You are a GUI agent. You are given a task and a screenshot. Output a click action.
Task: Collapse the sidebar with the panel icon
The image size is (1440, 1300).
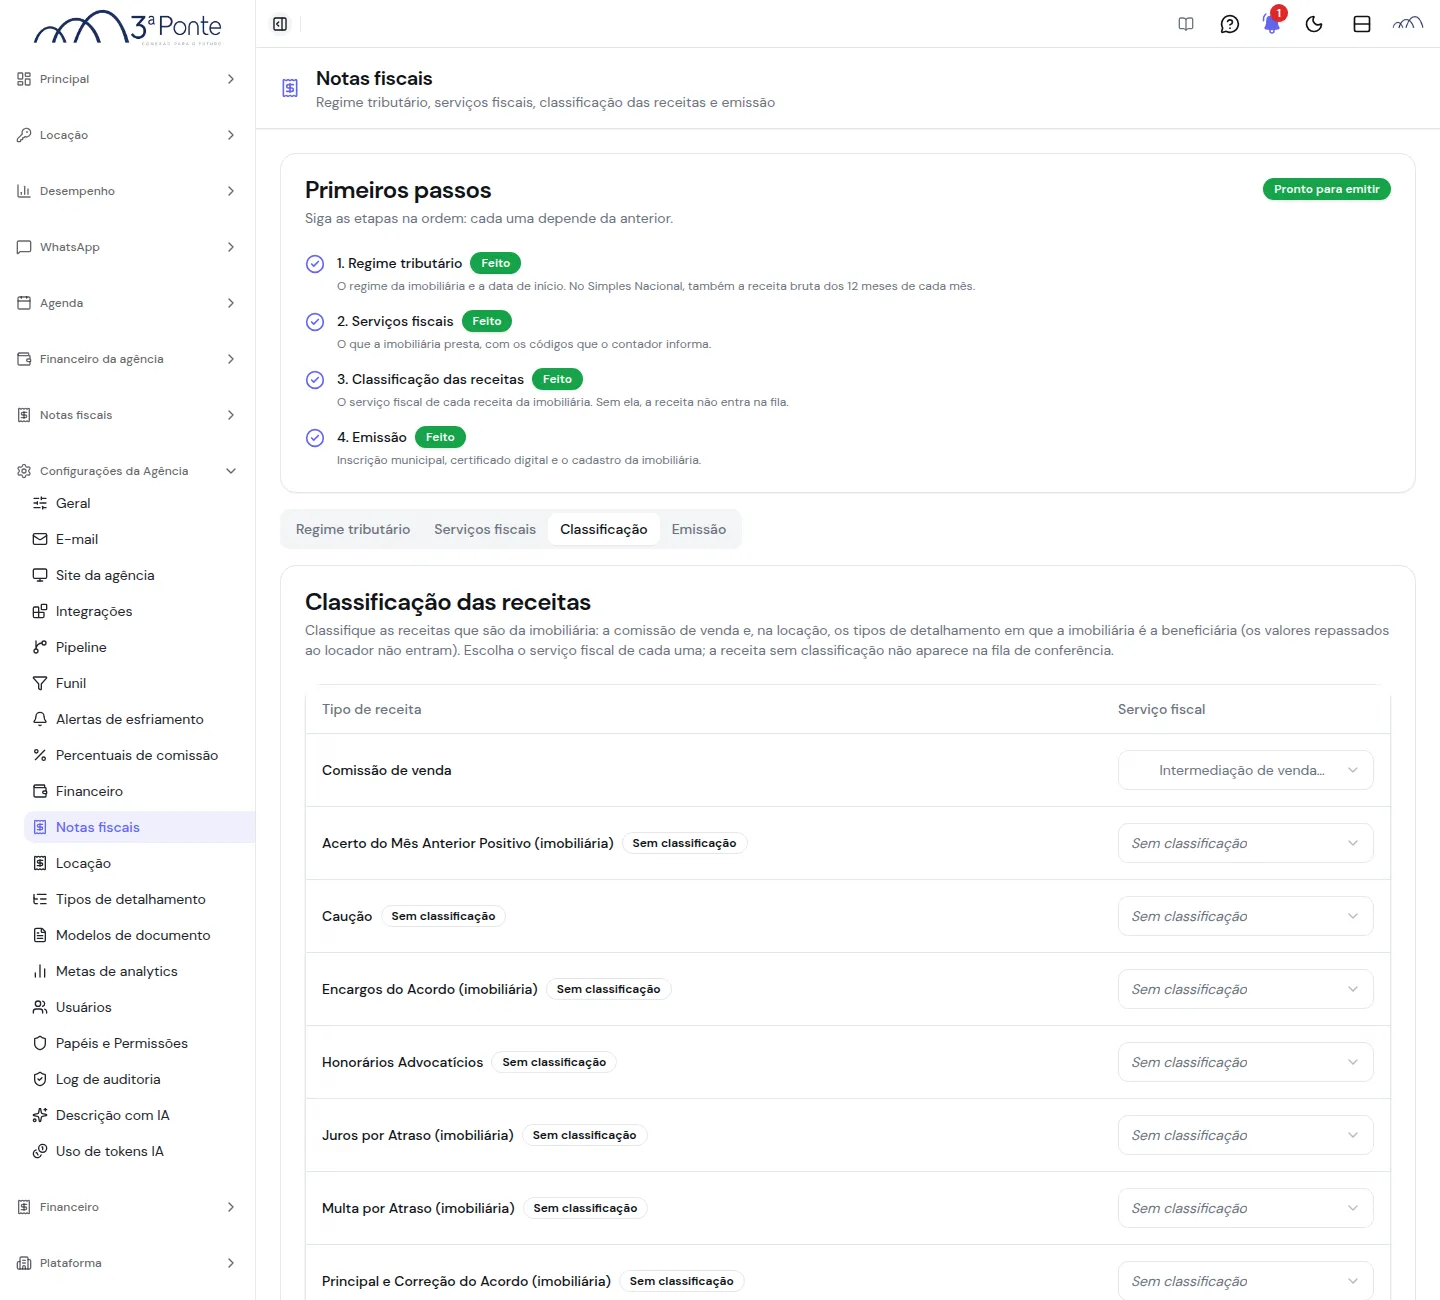280,24
